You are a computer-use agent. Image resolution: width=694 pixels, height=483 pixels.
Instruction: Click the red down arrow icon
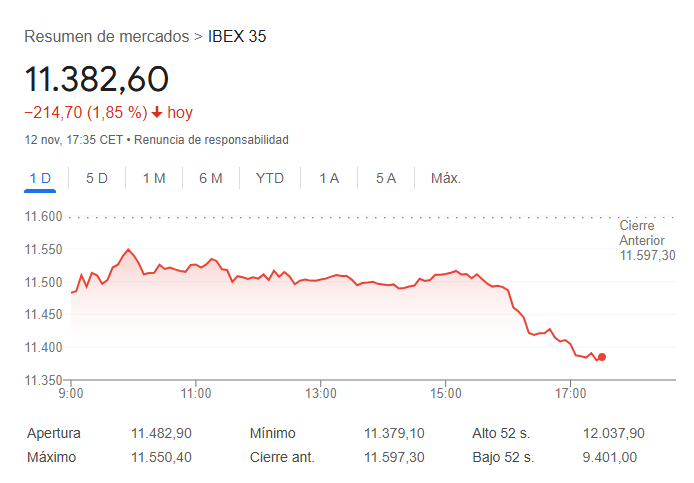(157, 112)
